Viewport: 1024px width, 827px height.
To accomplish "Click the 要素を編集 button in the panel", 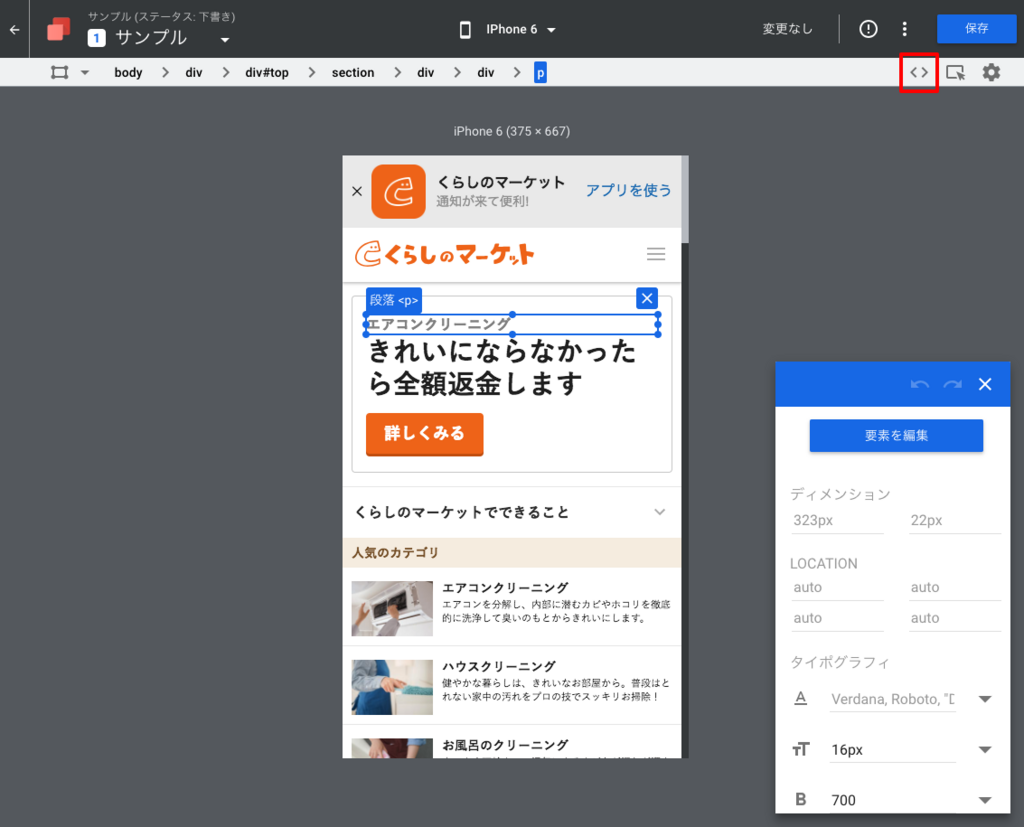I will [x=895, y=435].
